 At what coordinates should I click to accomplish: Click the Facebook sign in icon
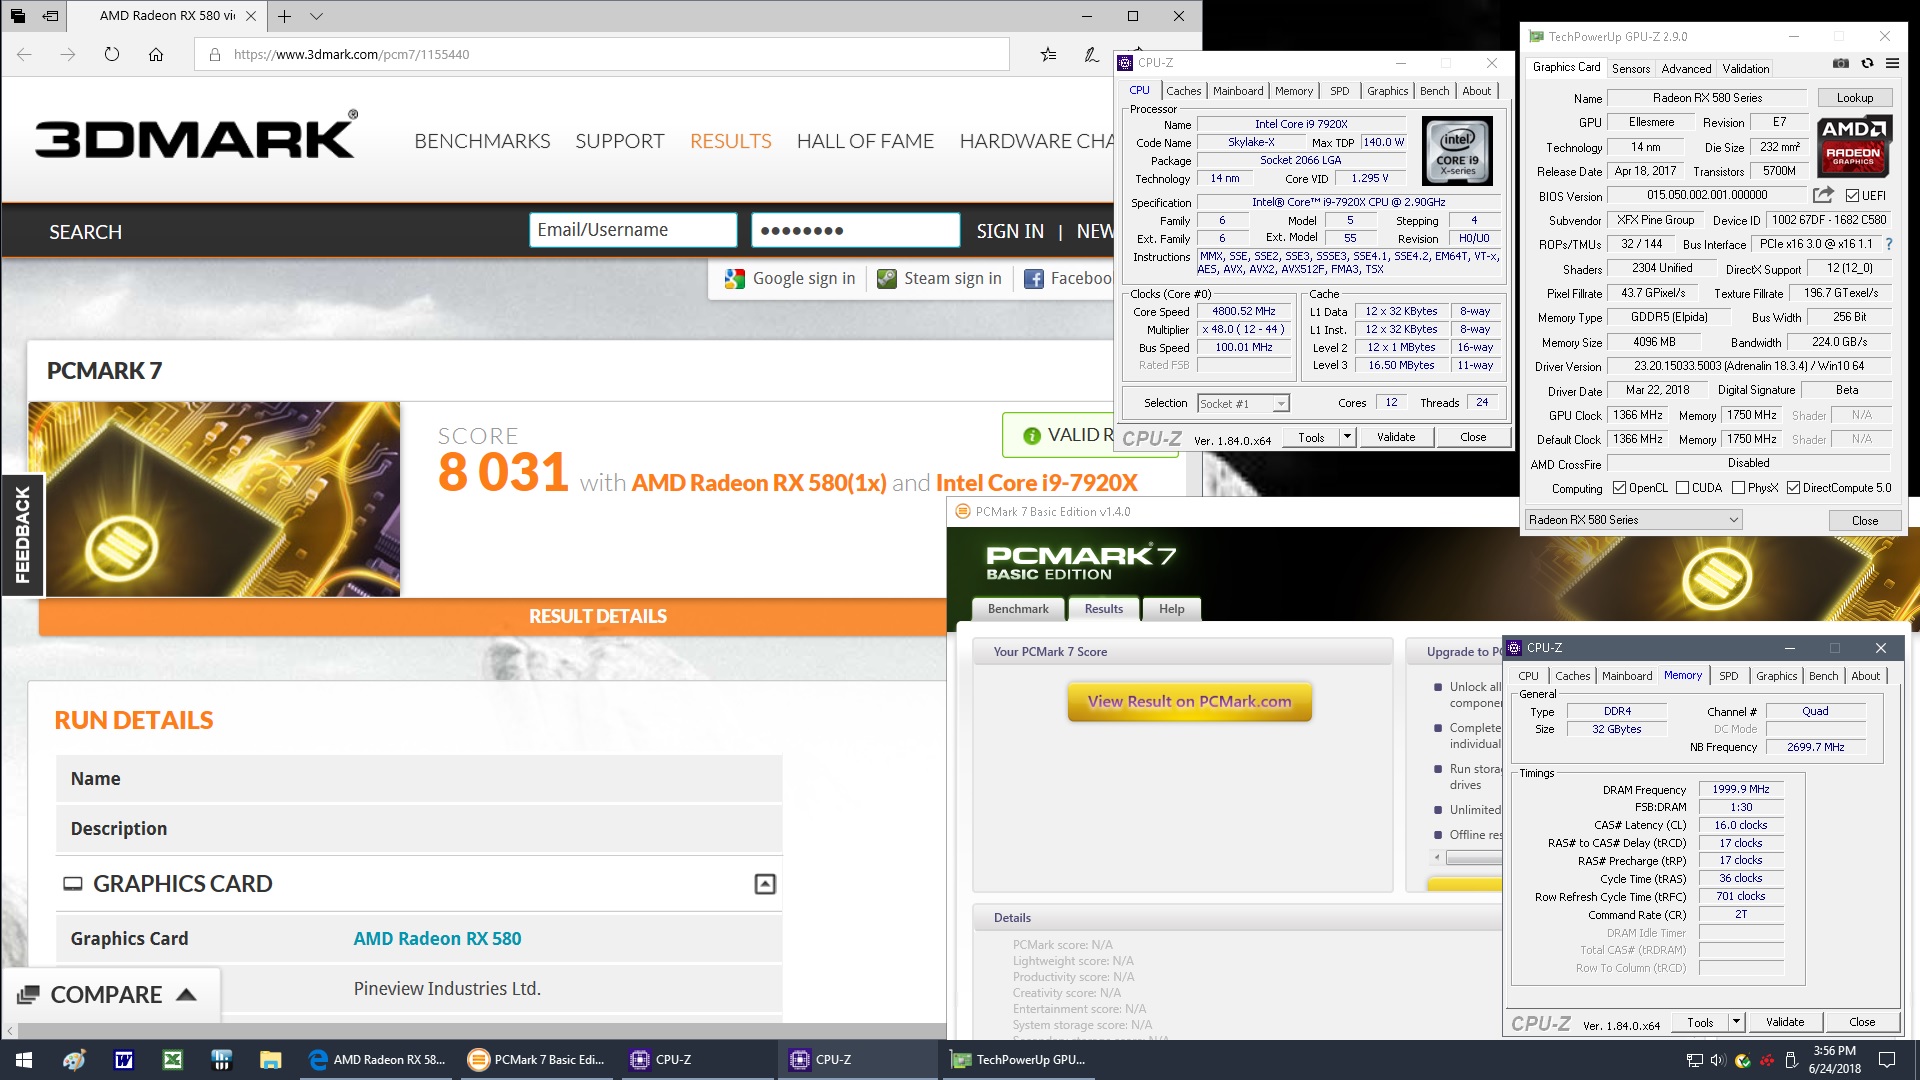tap(1034, 279)
